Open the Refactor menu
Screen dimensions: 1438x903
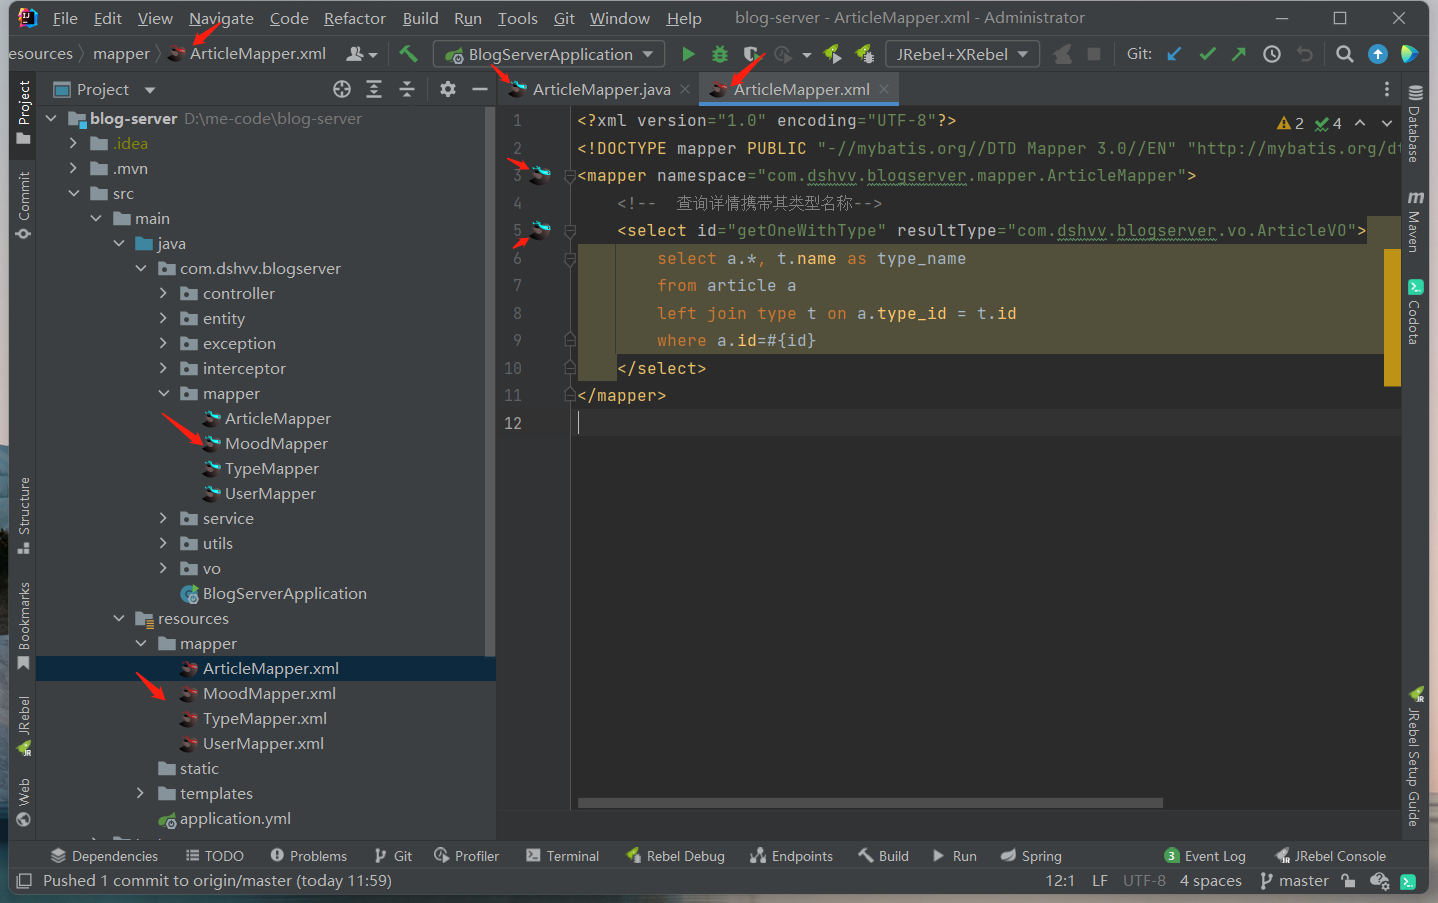tap(354, 18)
